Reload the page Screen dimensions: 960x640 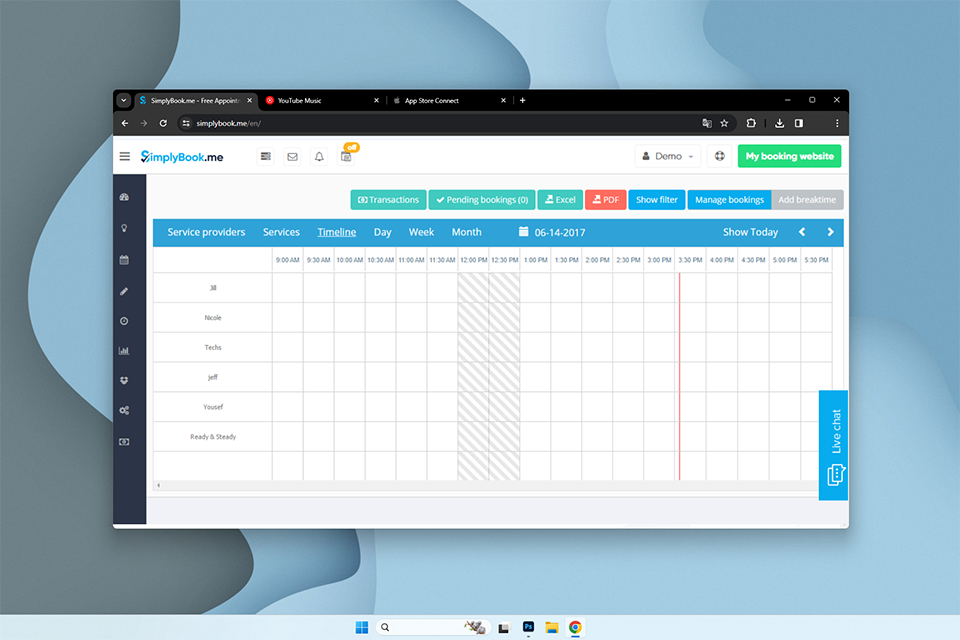click(163, 123)
